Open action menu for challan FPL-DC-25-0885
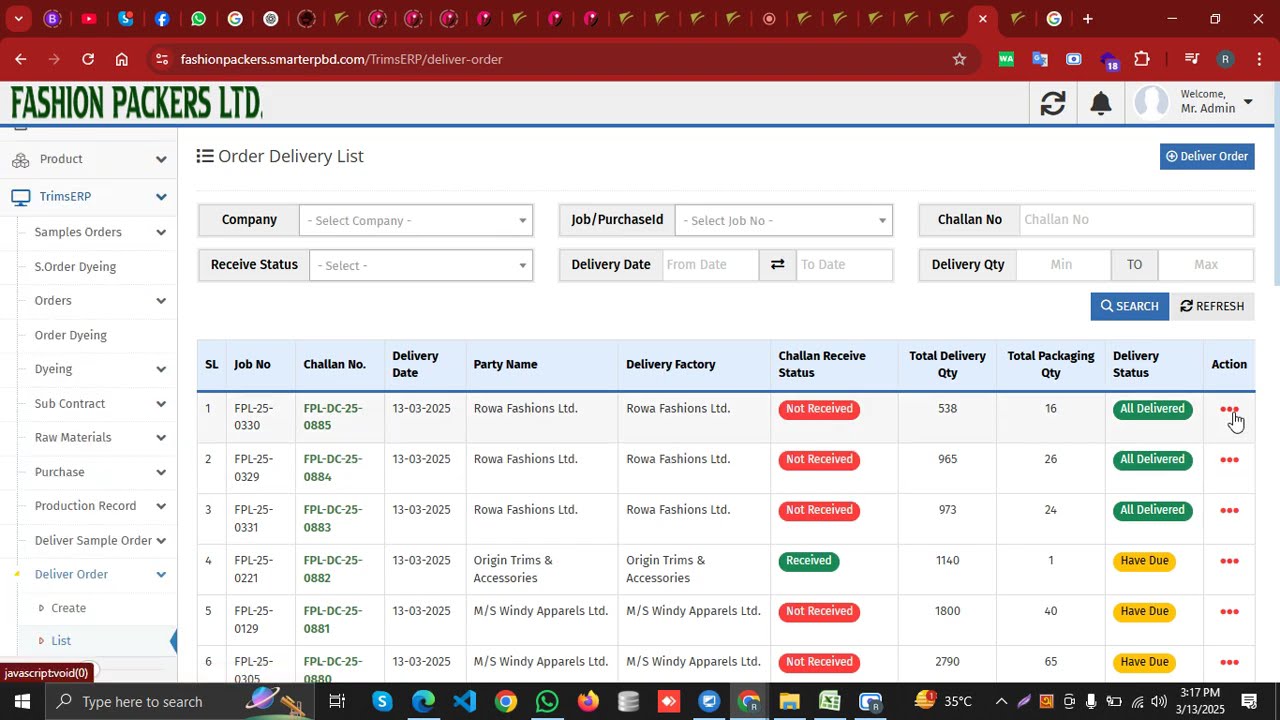Screen dimensions: 1280x720 1229,410
